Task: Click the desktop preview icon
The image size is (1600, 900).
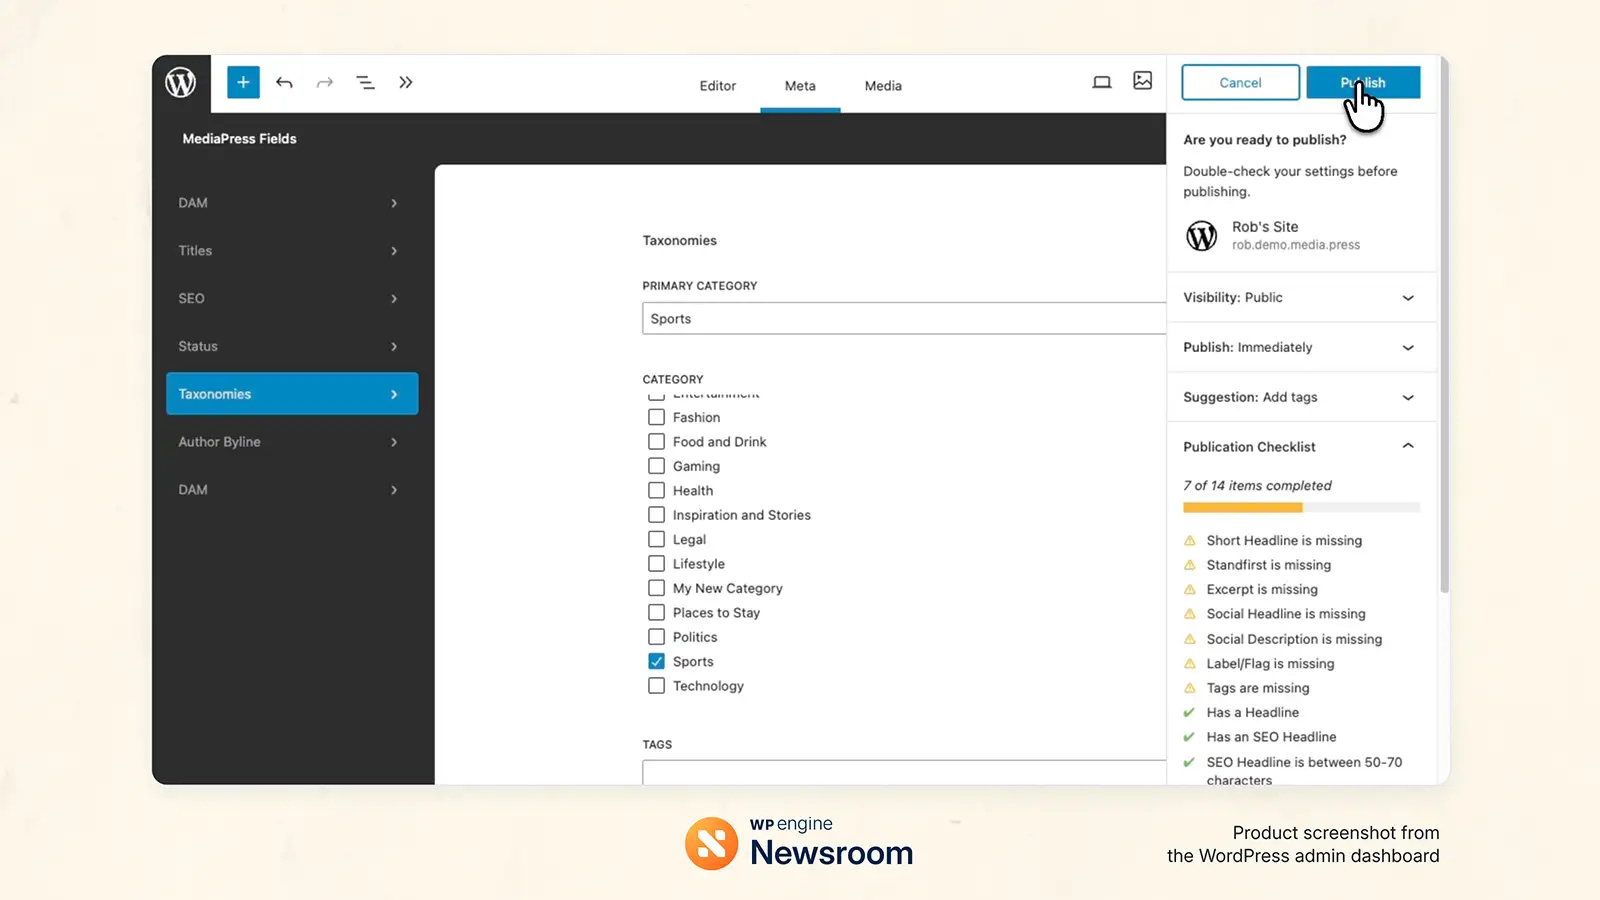Action: click(x=1102, y=82)
